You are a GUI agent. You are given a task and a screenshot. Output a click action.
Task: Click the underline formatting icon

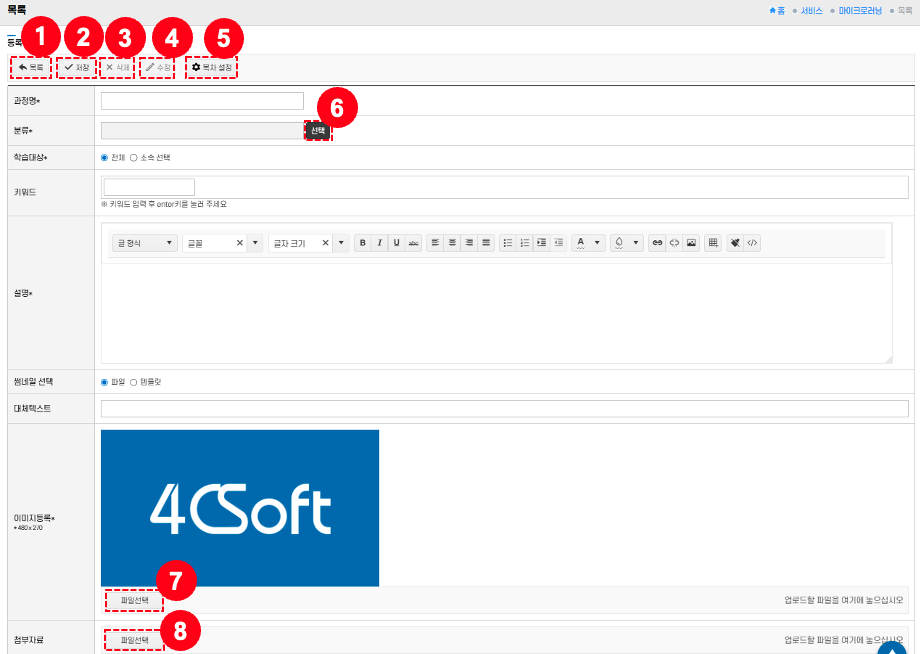coord(396,243)
